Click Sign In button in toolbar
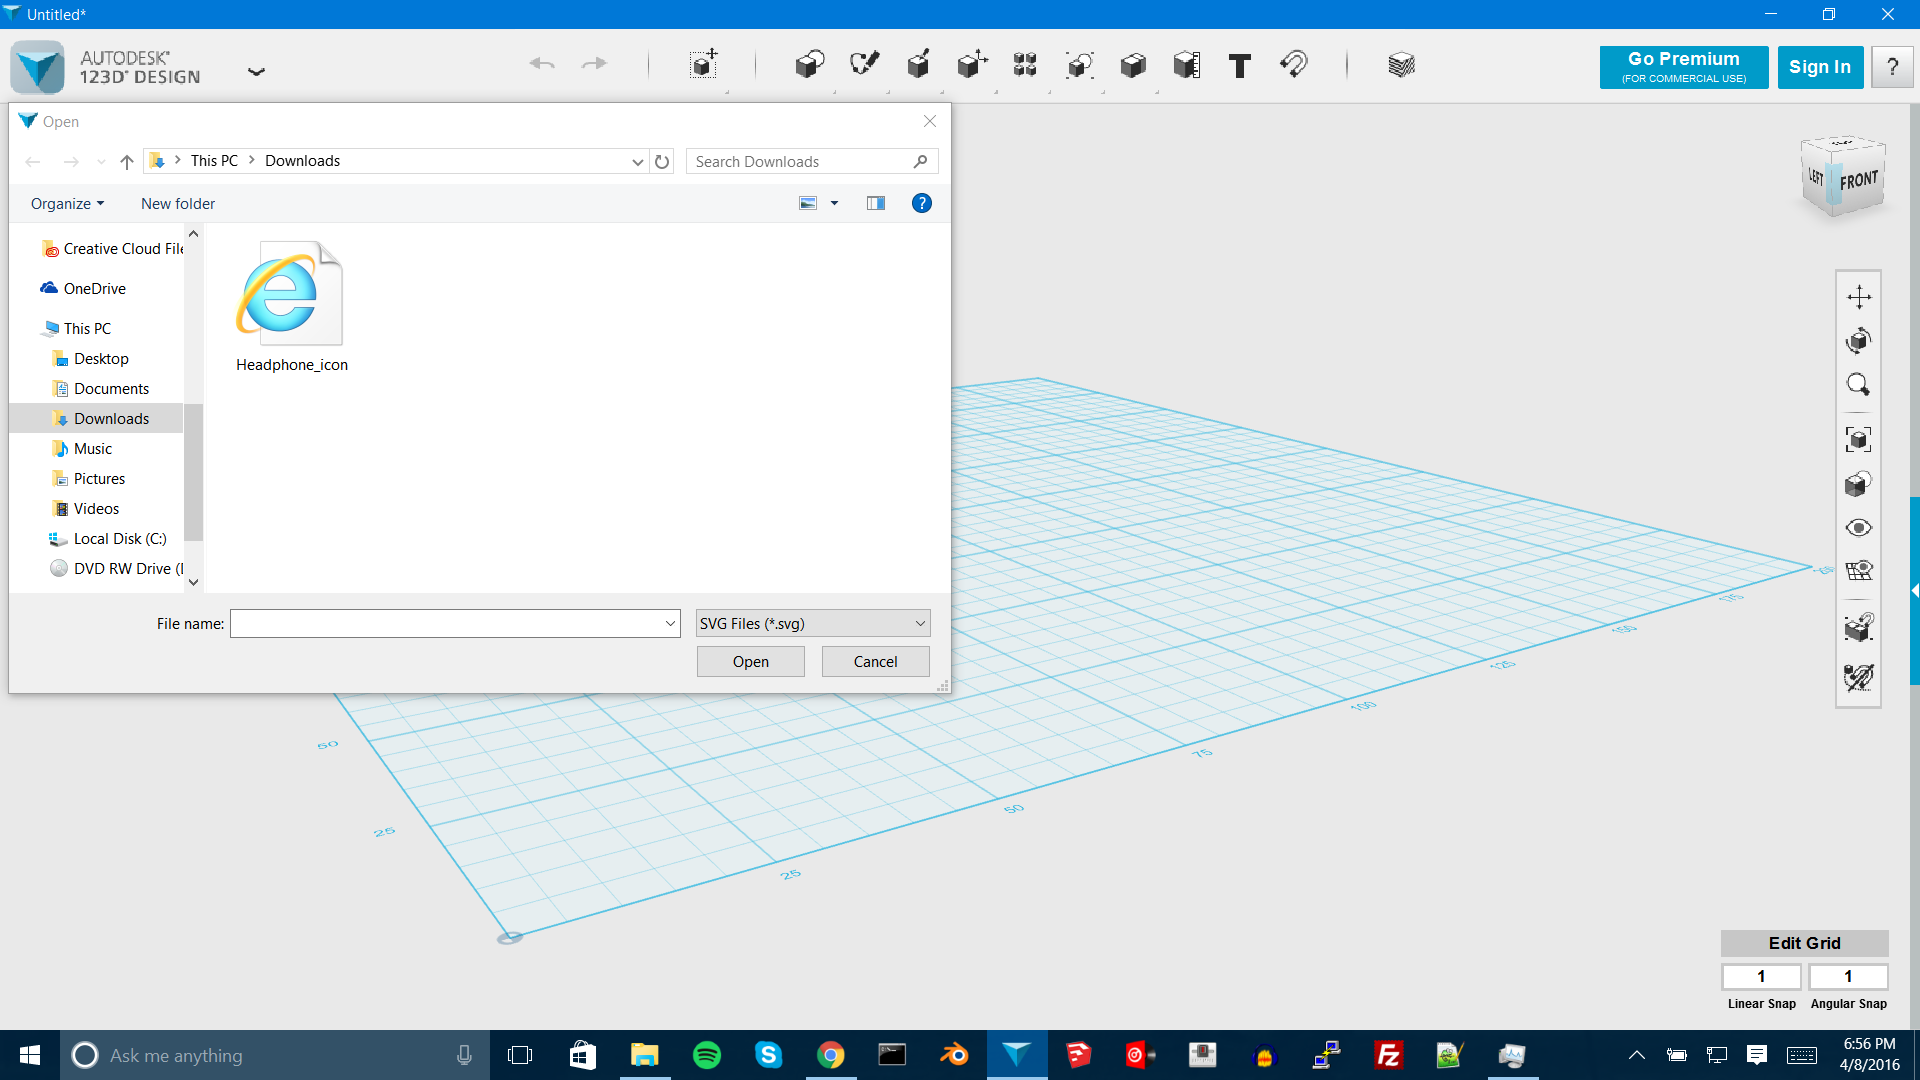This screenshot has height=1080, width=1920. coord(1820,66)
